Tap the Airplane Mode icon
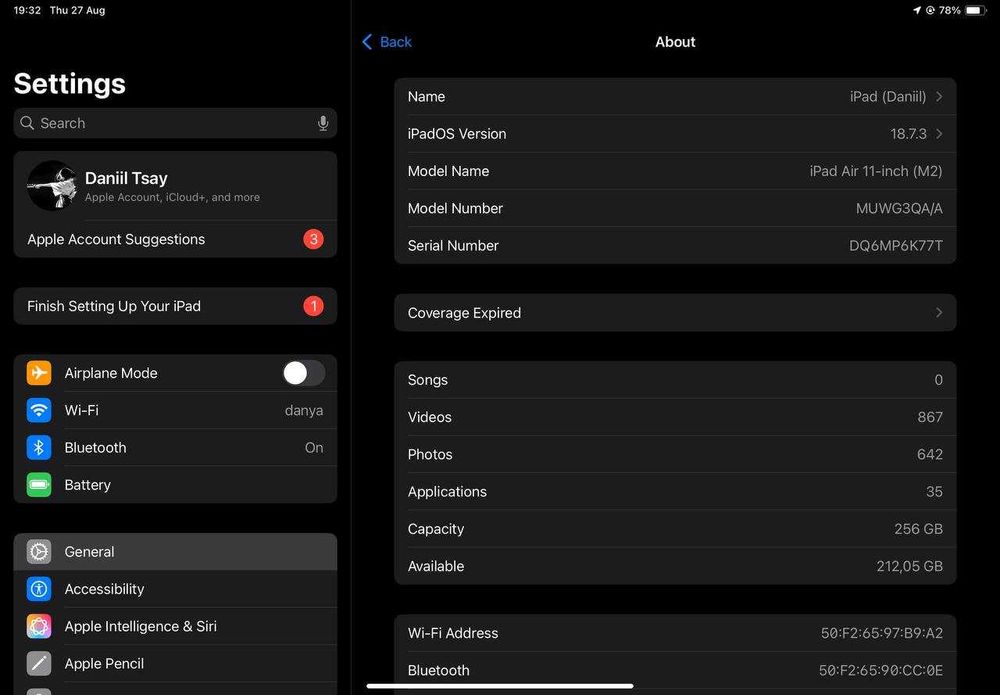This screenshot has height=695, width=1000. click(x=39, y=373)
